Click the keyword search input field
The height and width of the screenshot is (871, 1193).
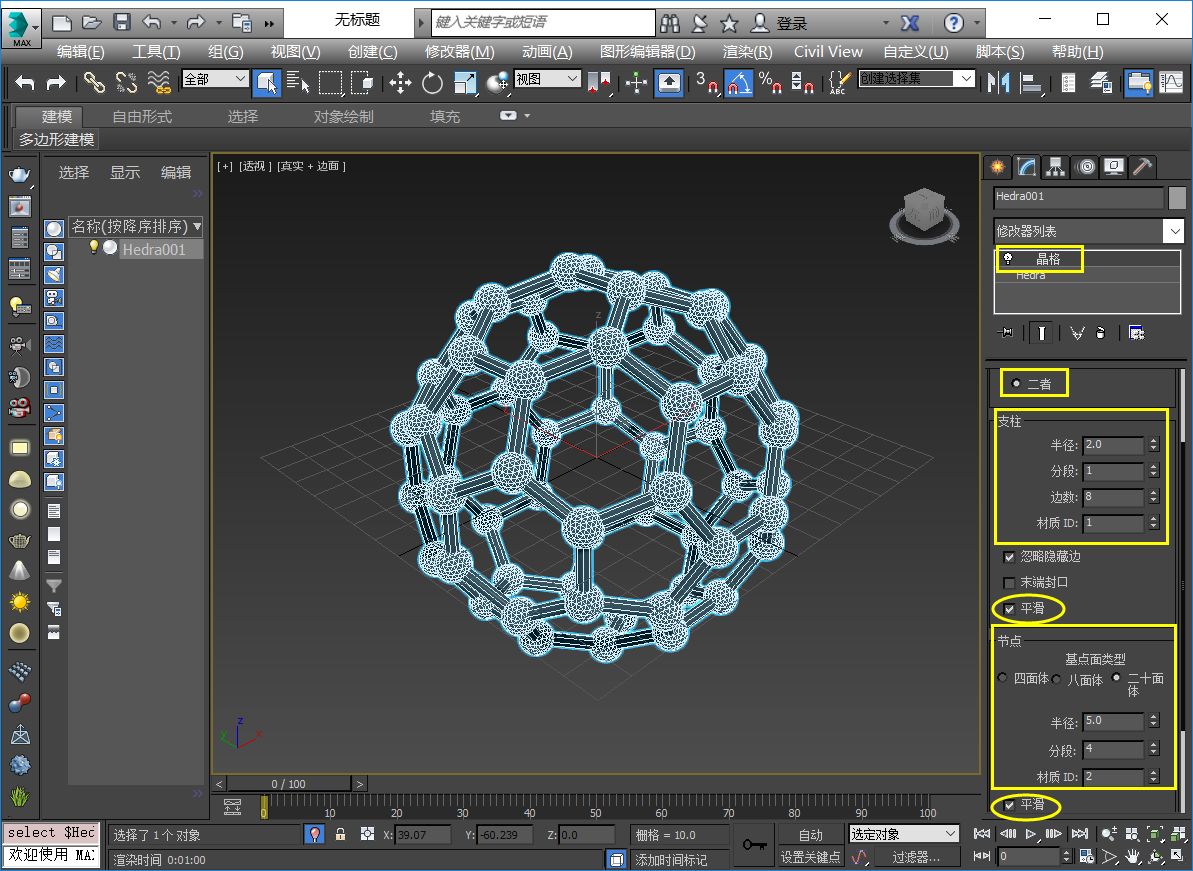click(x=543, y=23)
